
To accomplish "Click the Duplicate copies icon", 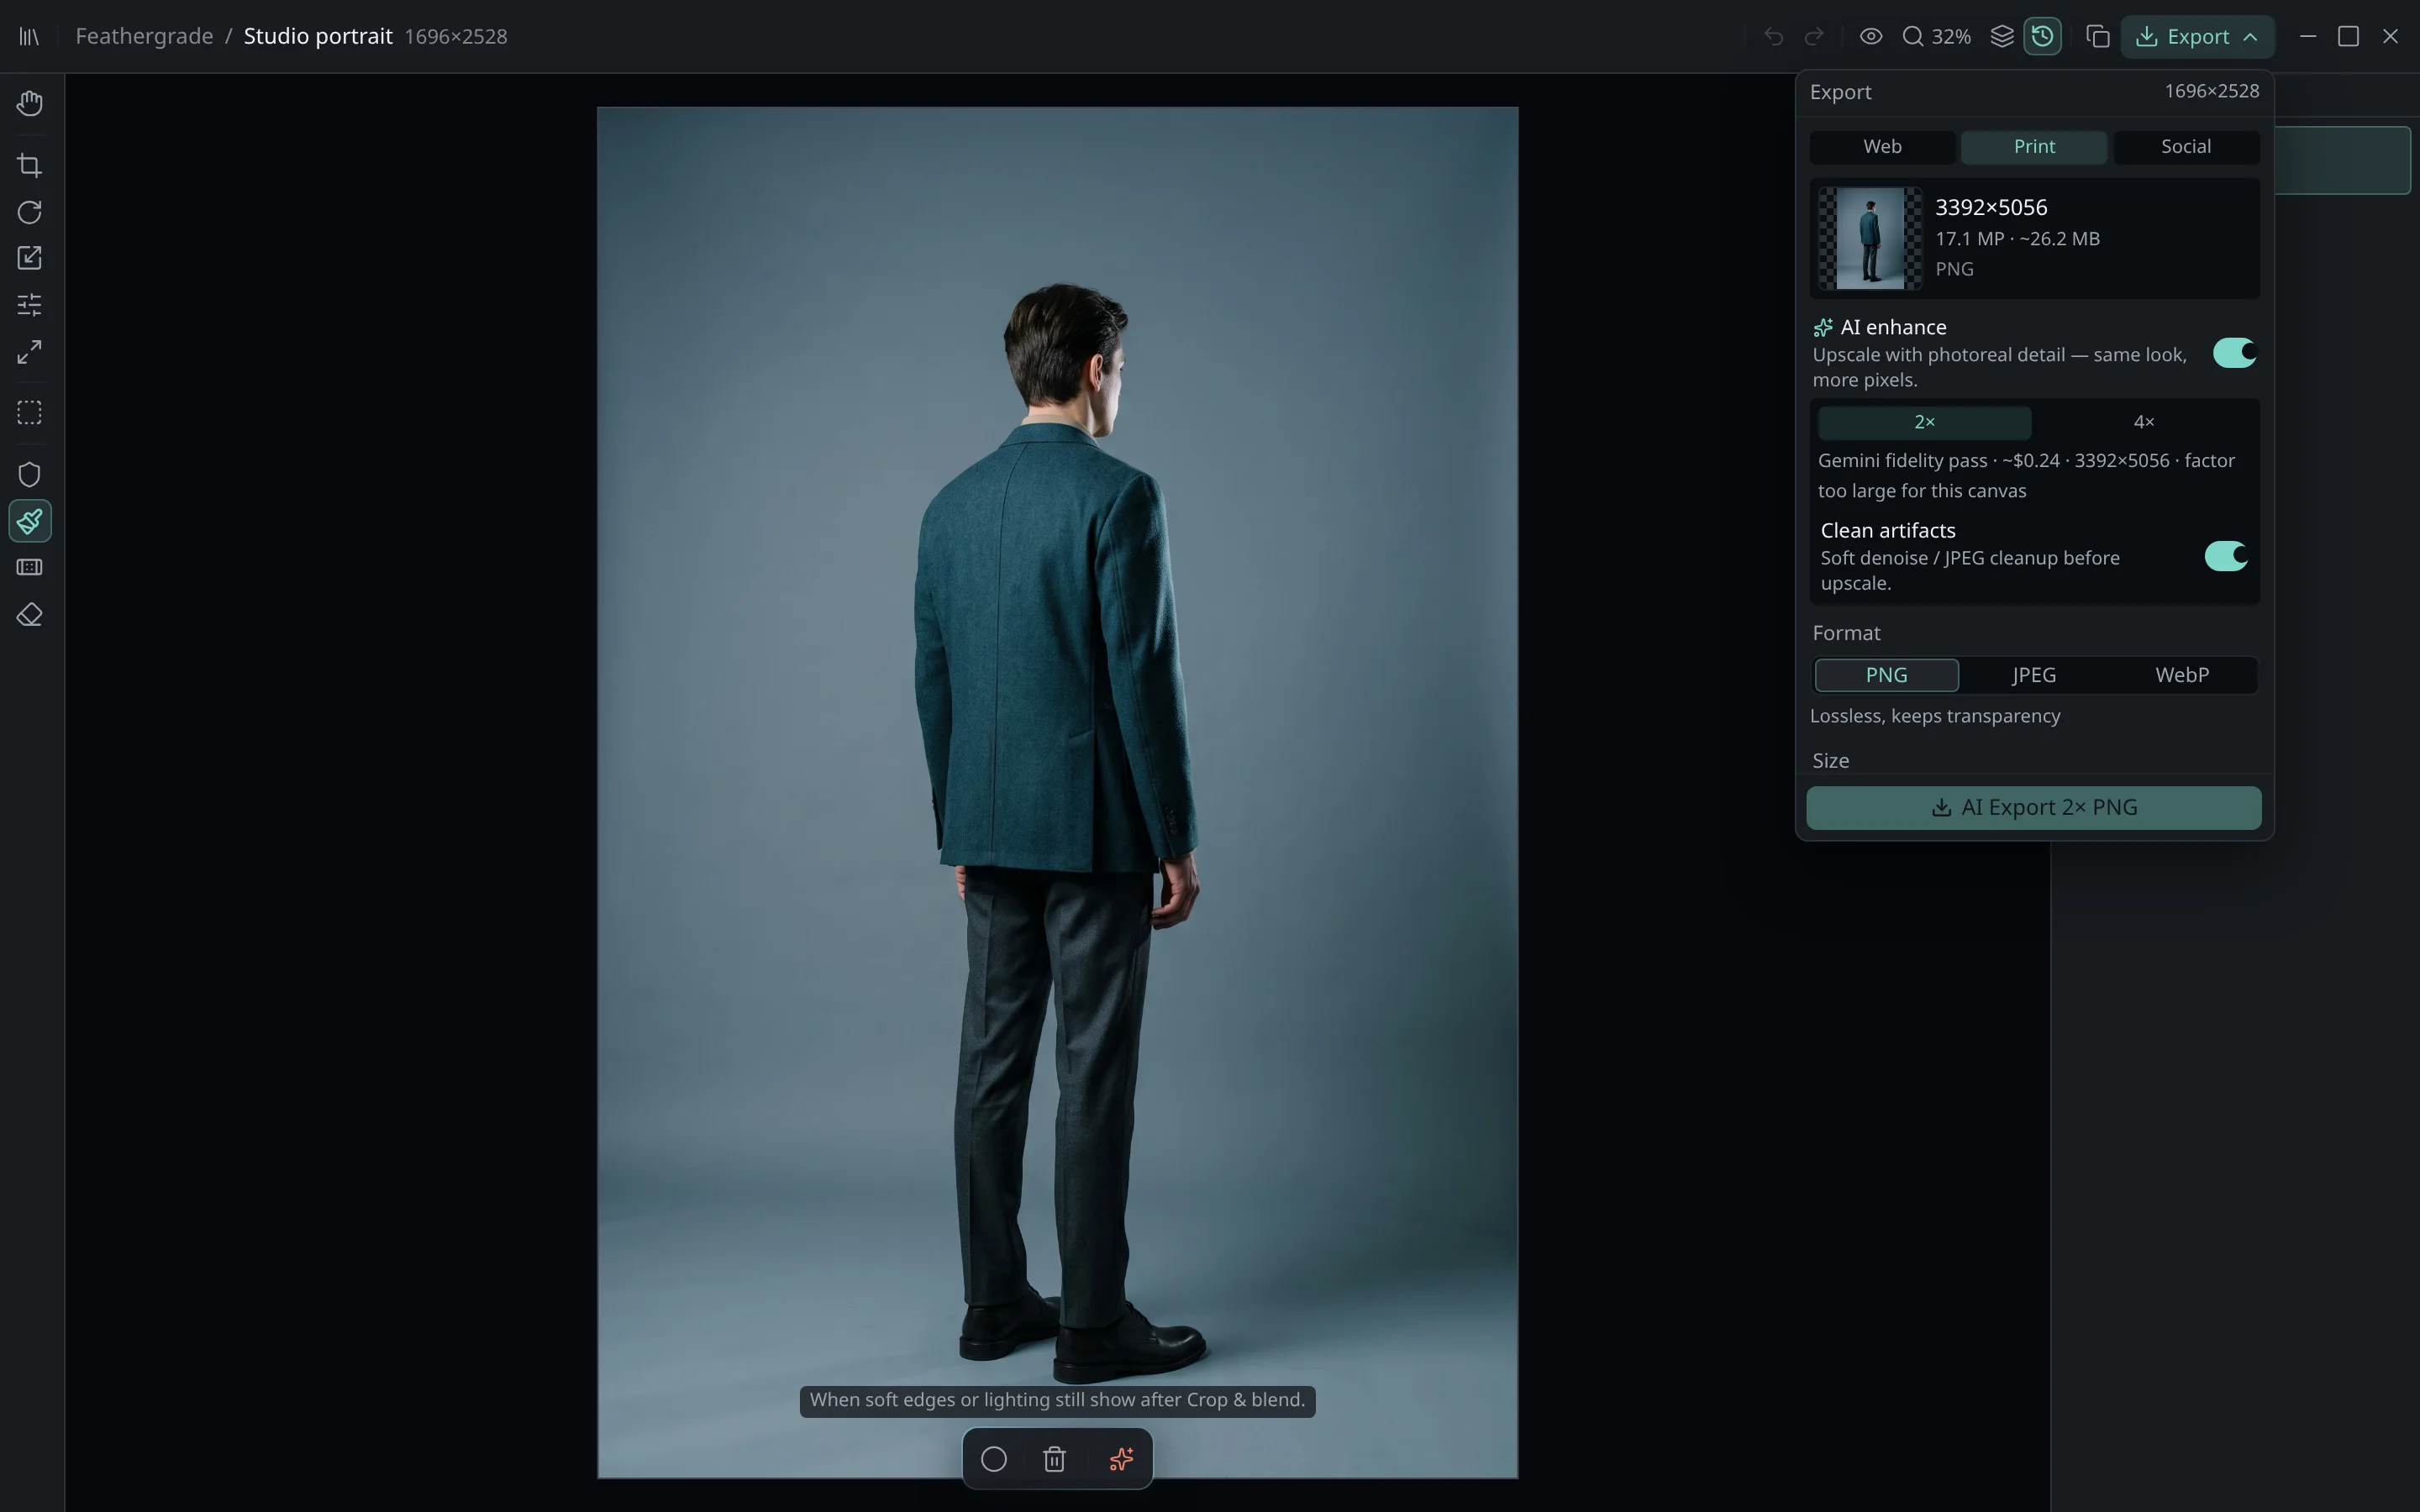I will click(2098, 37).
